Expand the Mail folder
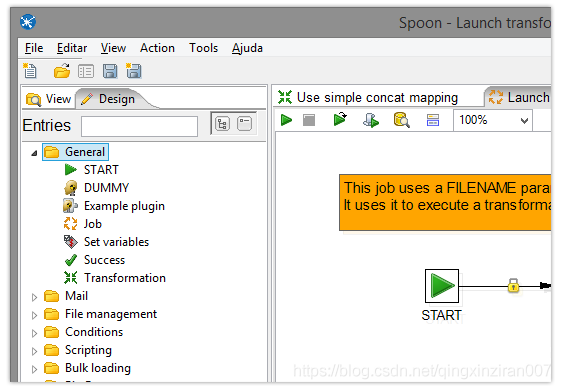 [34, 297]
